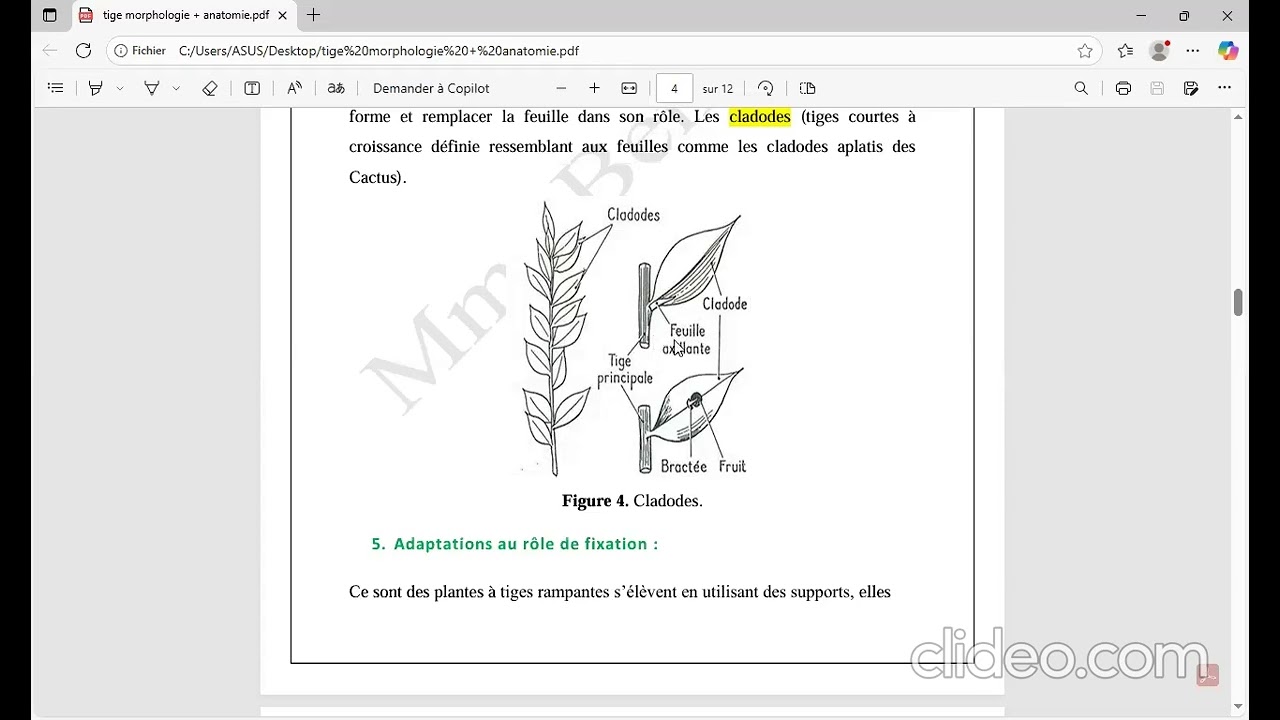This screenshot has height=720, width=1280.
Task: Expand highlighter color options
Action: (120, 88)
